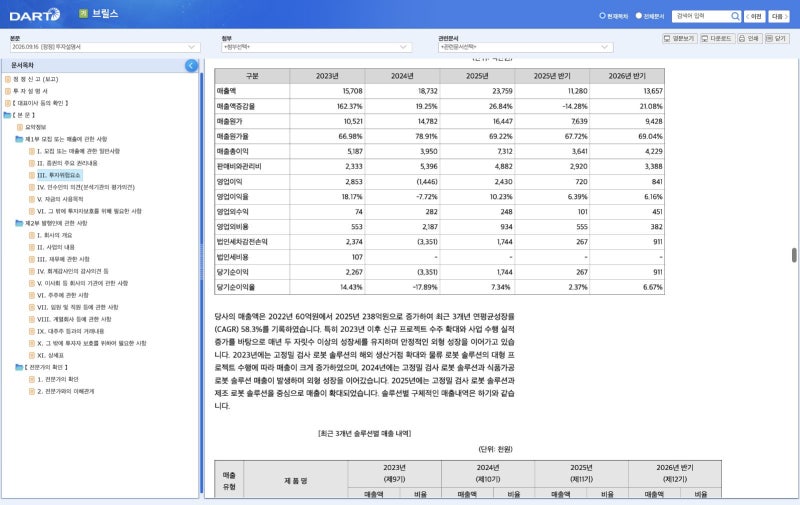The image size is (800, 505).
Task: Select the 현재목차 search scope radio
Action: coord(602,16)
